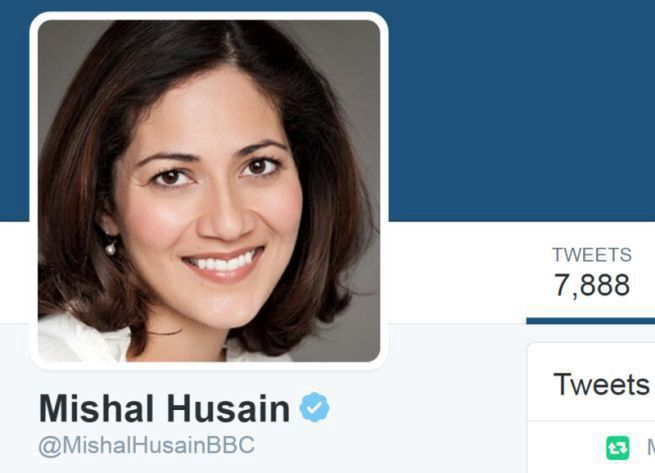The height and width of the screenshot is (473, 655).
Task: Open the retweeter name beside retweet icon
Action: (x=651, y=448)
